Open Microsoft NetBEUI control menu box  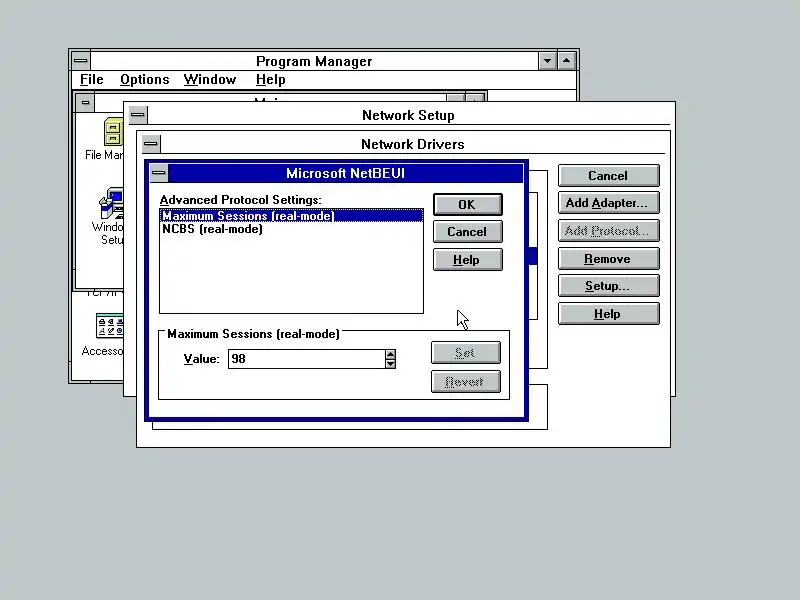(x=159, y=173)
